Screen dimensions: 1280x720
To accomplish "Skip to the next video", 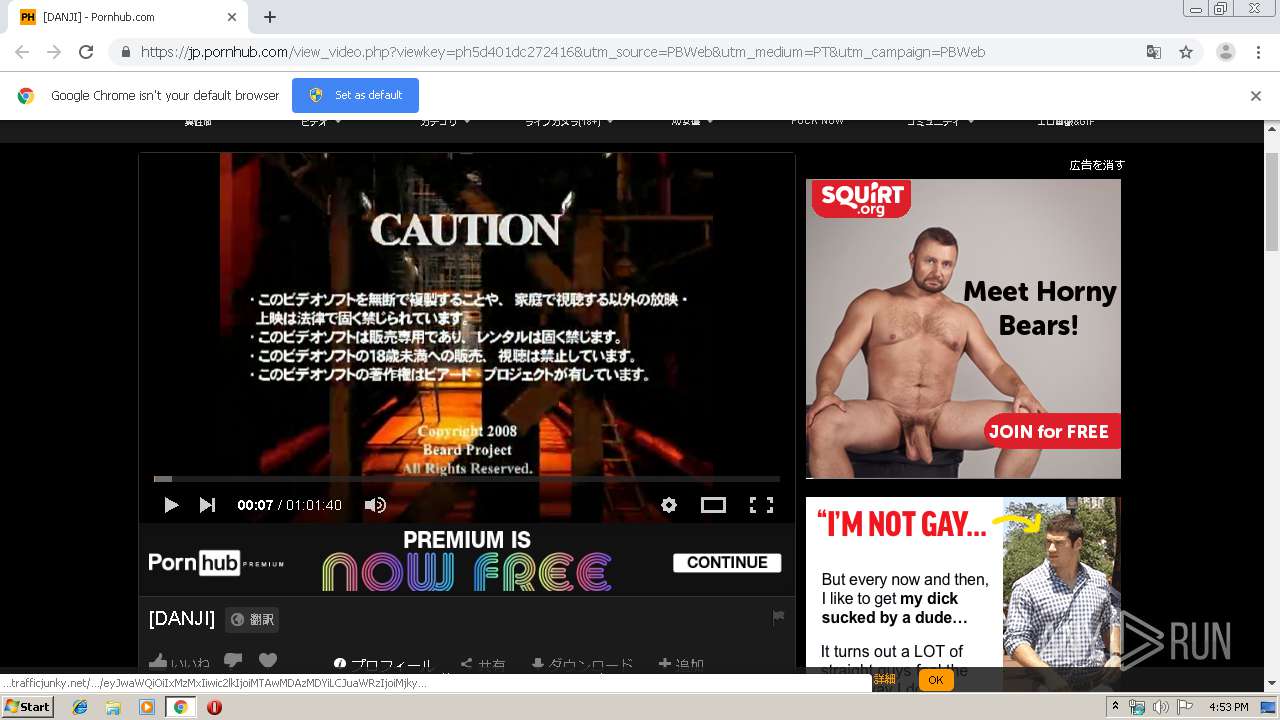I will (207, 505).
